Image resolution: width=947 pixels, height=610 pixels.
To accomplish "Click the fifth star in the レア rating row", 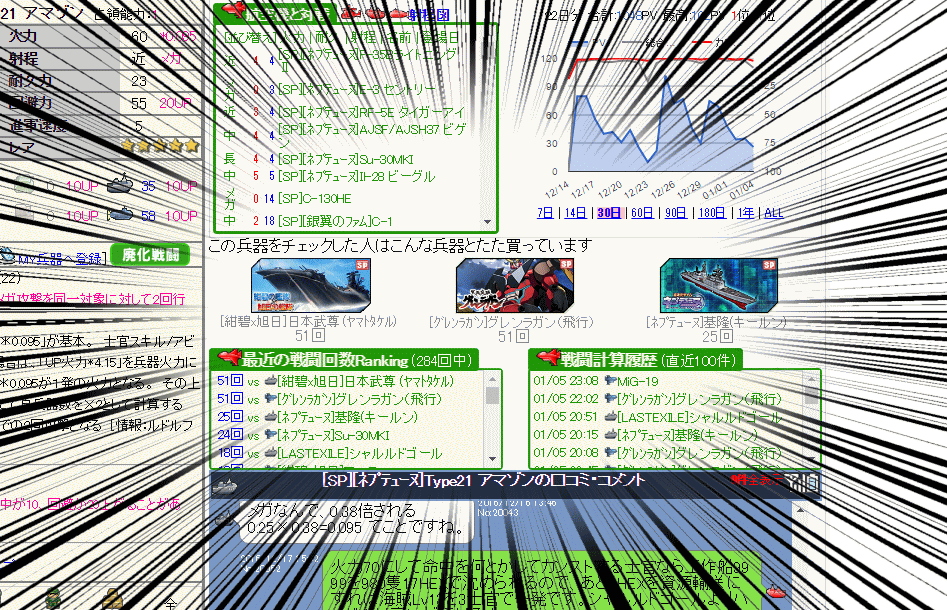I will coord(192,145).
